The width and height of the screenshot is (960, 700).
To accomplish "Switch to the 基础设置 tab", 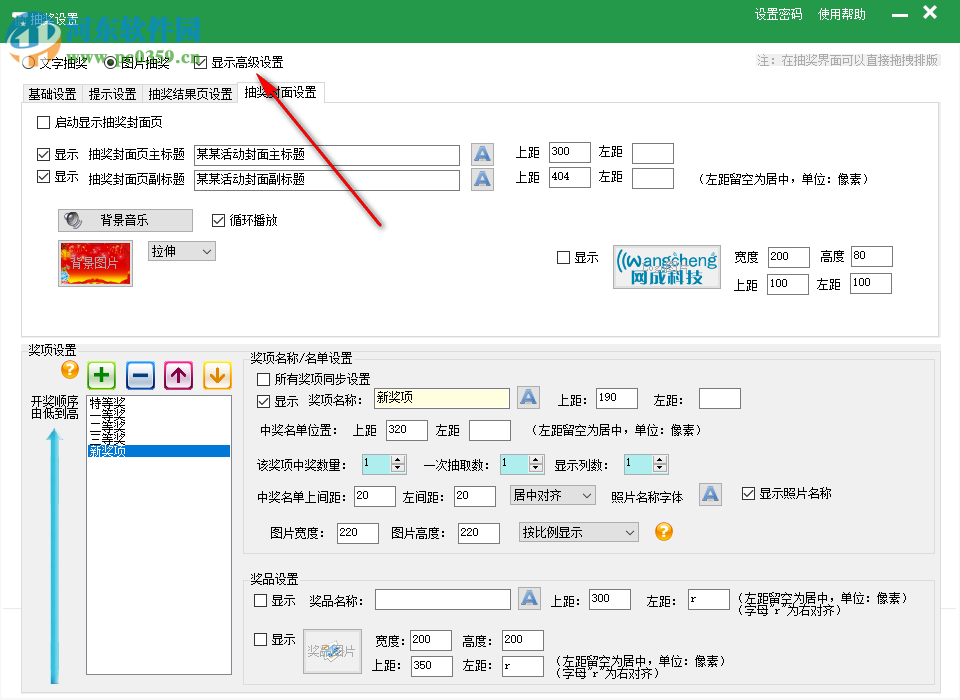I will click(x=52, y=93).
